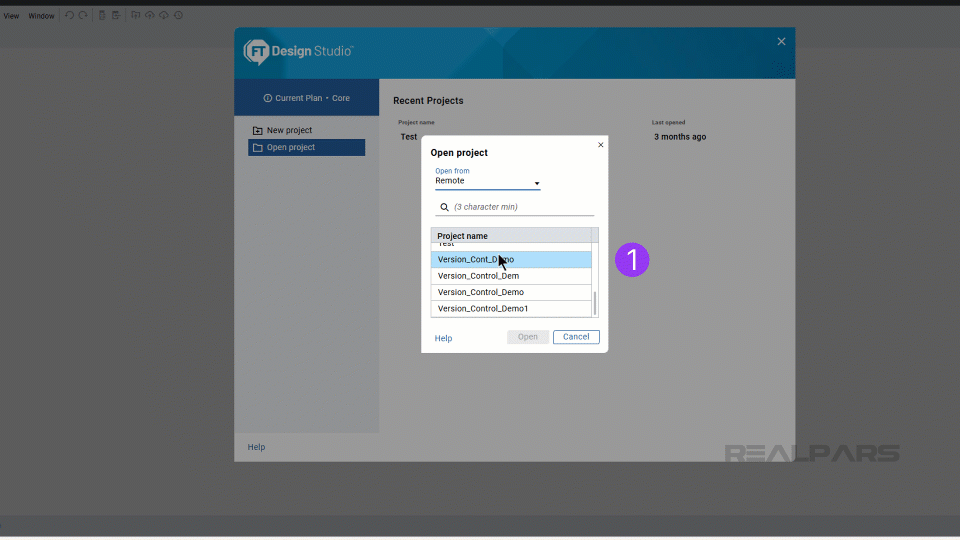The height and width of the screenshot is (540, 960).
Task: Select Version_Control_Dem in project list
Action: tap(511, 276)
